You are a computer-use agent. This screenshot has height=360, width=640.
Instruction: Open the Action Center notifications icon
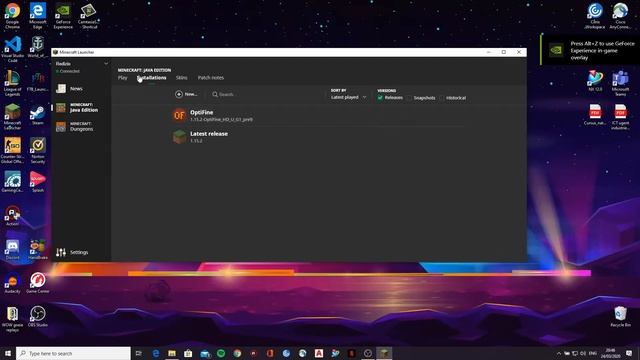coord(629,353)
